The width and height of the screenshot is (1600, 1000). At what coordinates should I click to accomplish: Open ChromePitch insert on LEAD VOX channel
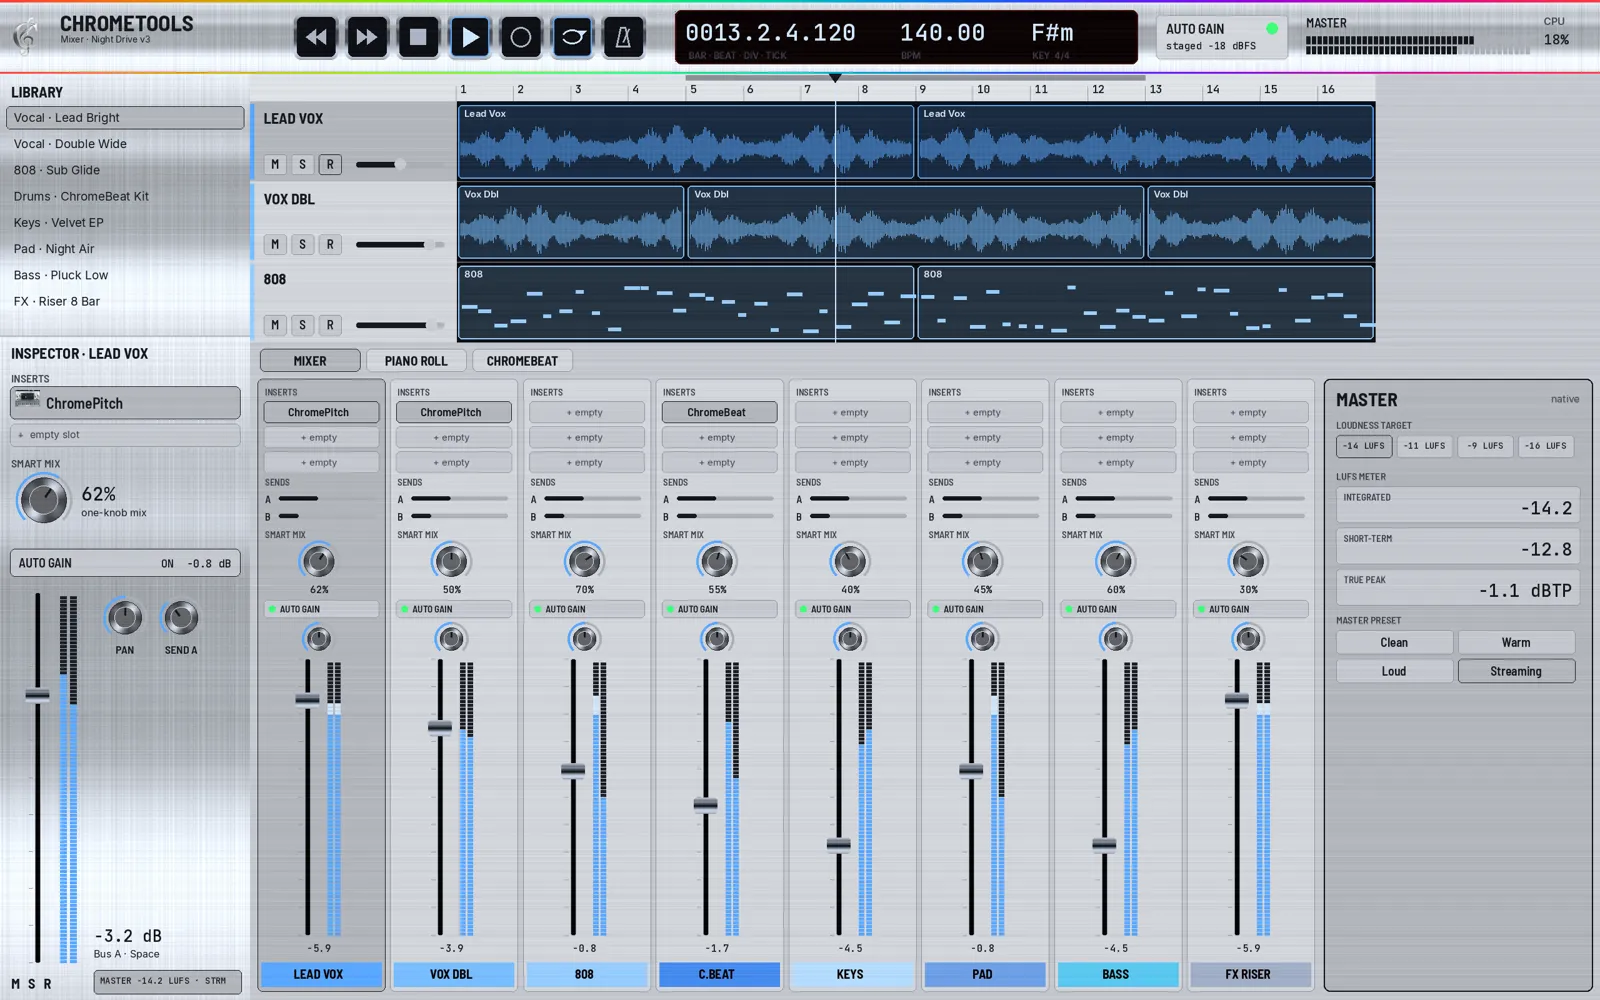[321, 412]
